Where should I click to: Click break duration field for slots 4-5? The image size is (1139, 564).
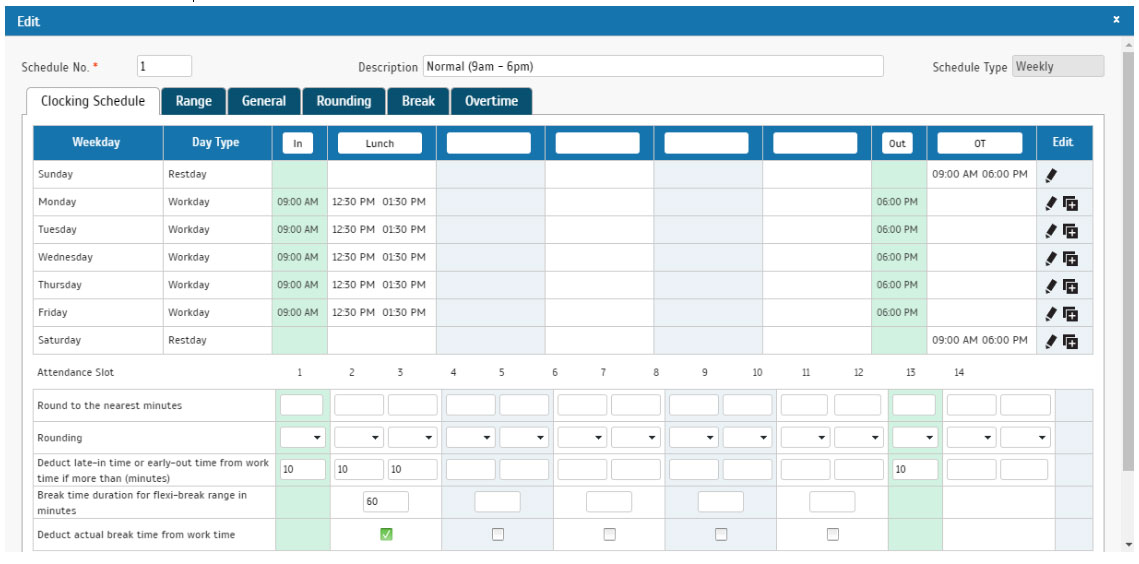498,501
